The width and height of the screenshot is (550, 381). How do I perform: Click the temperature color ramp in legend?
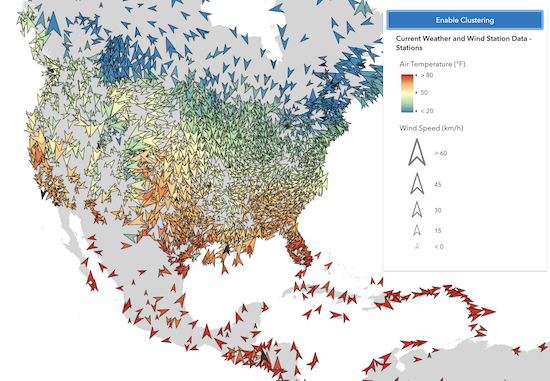[x=407, y=93]
